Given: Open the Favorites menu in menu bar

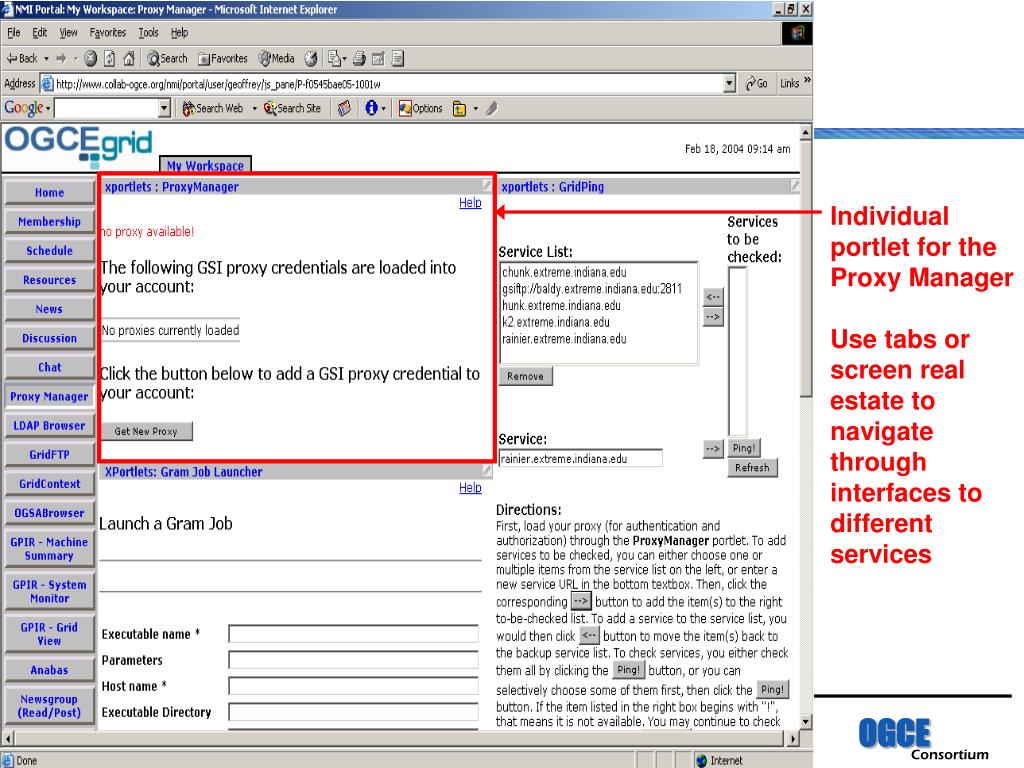Looking at the screenshot, I should pos(108,33).
